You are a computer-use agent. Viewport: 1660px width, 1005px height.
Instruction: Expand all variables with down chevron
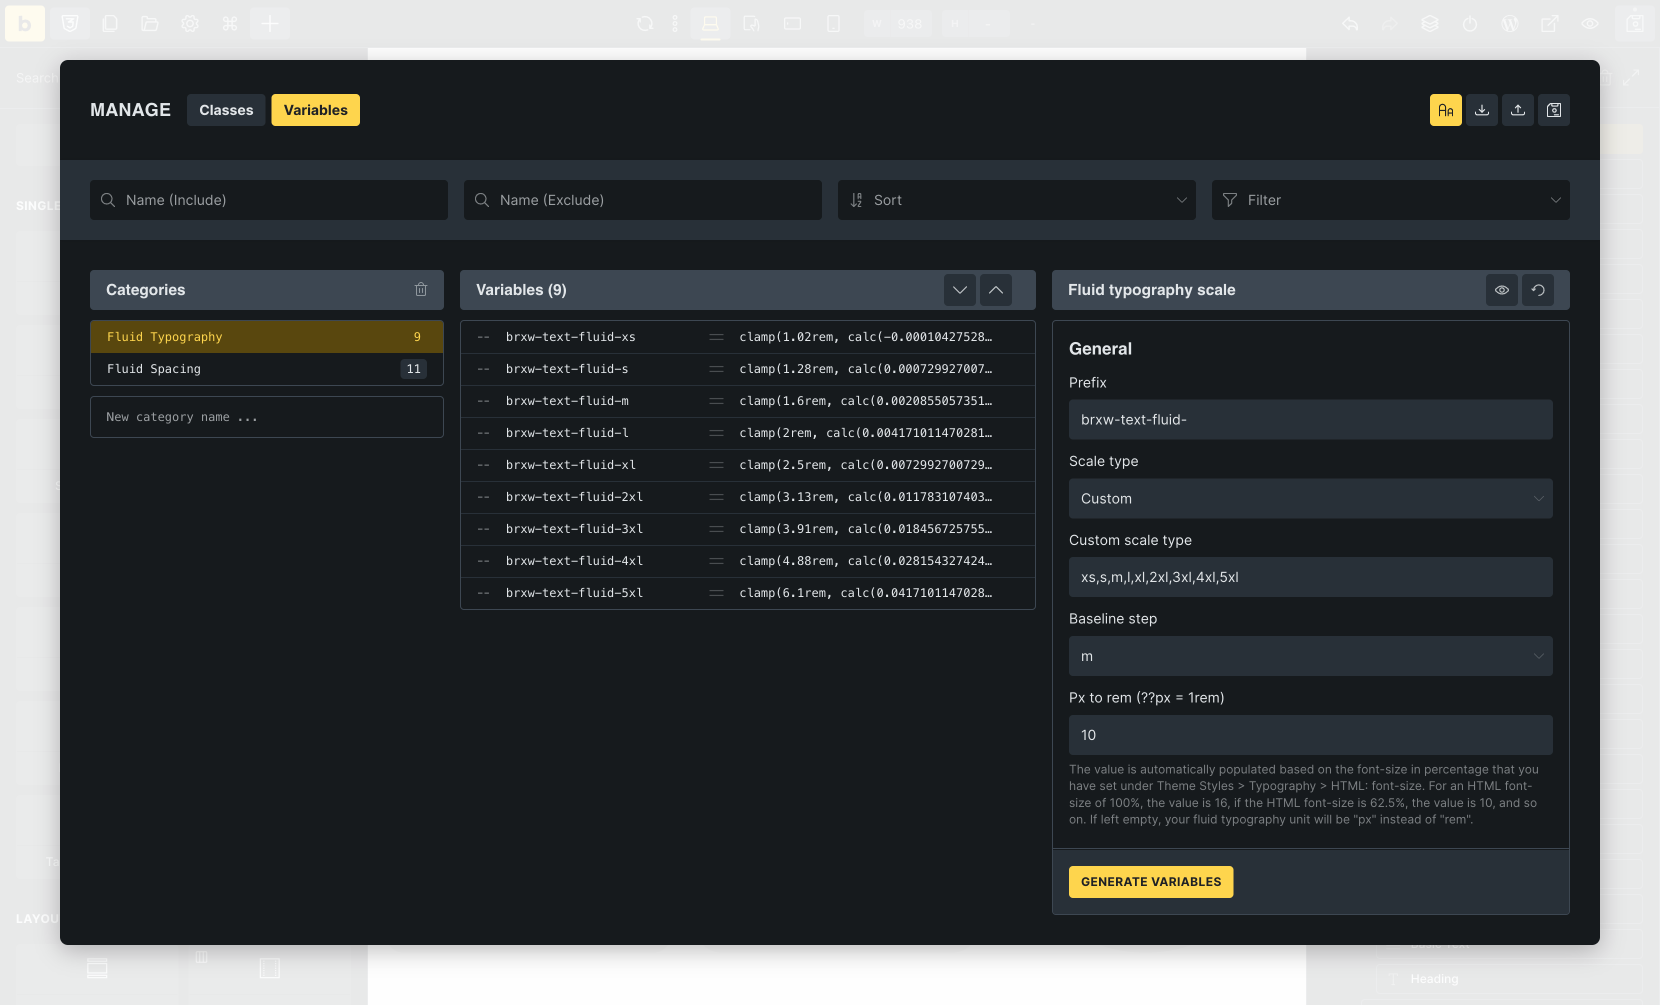960,290
